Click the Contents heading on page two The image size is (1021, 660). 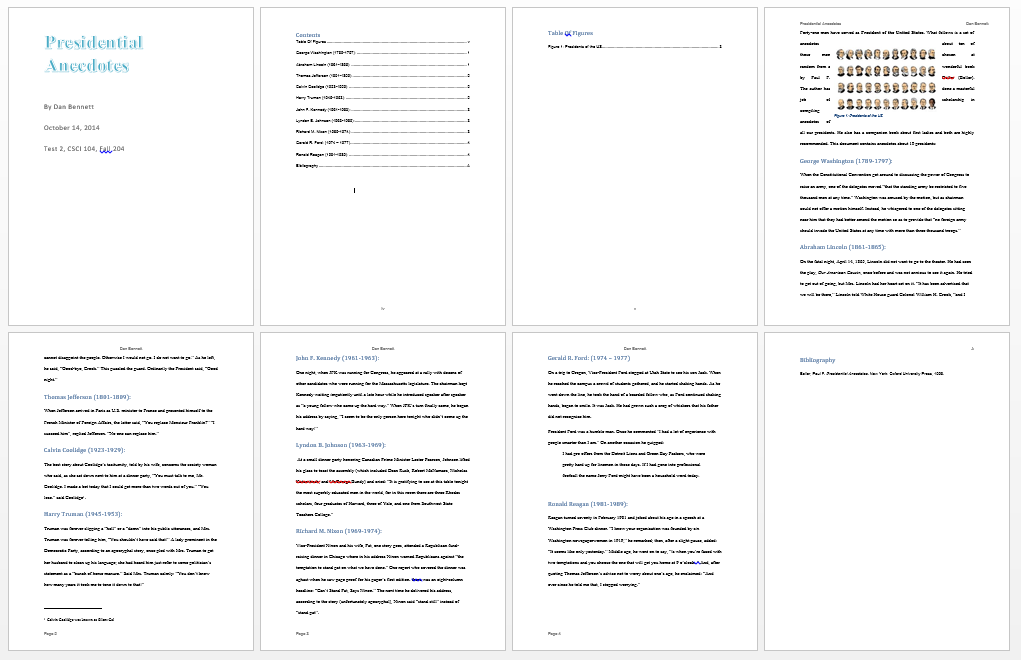tap(308, 35)
